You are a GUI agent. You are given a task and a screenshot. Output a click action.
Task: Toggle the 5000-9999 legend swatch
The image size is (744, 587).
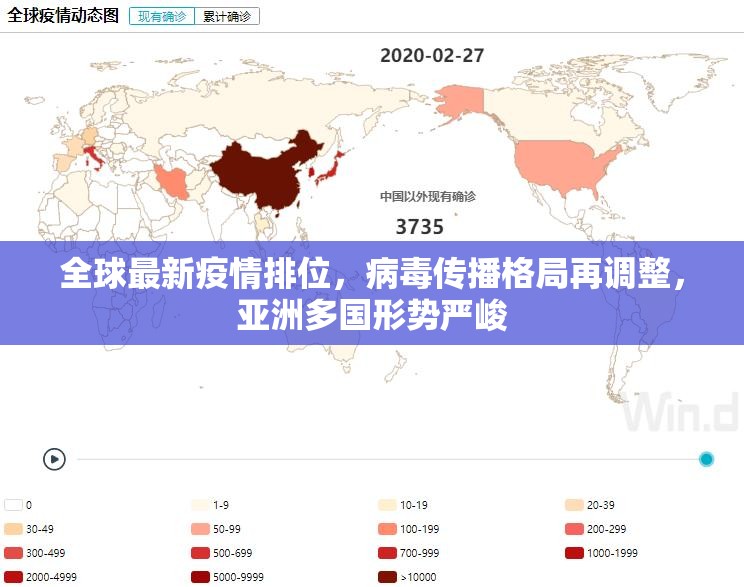200,577
